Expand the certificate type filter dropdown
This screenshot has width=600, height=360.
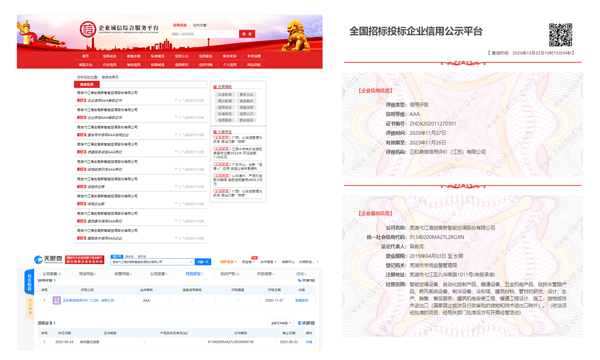tap(280, 323)
